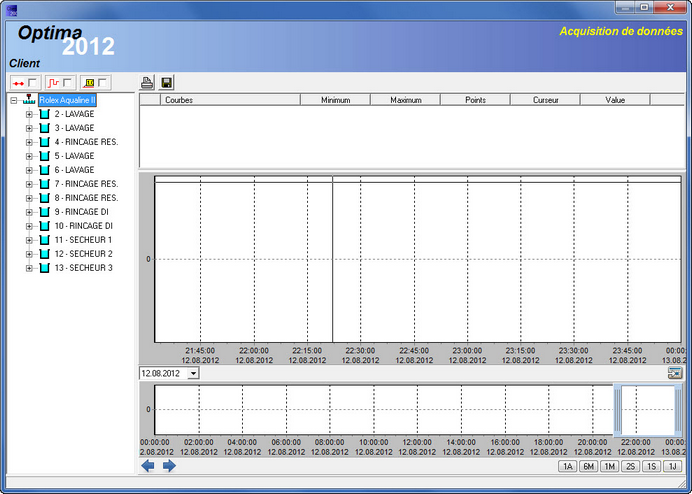Click the Points column header
Screen dimensions: 692x494
click(x=475, y=100)
